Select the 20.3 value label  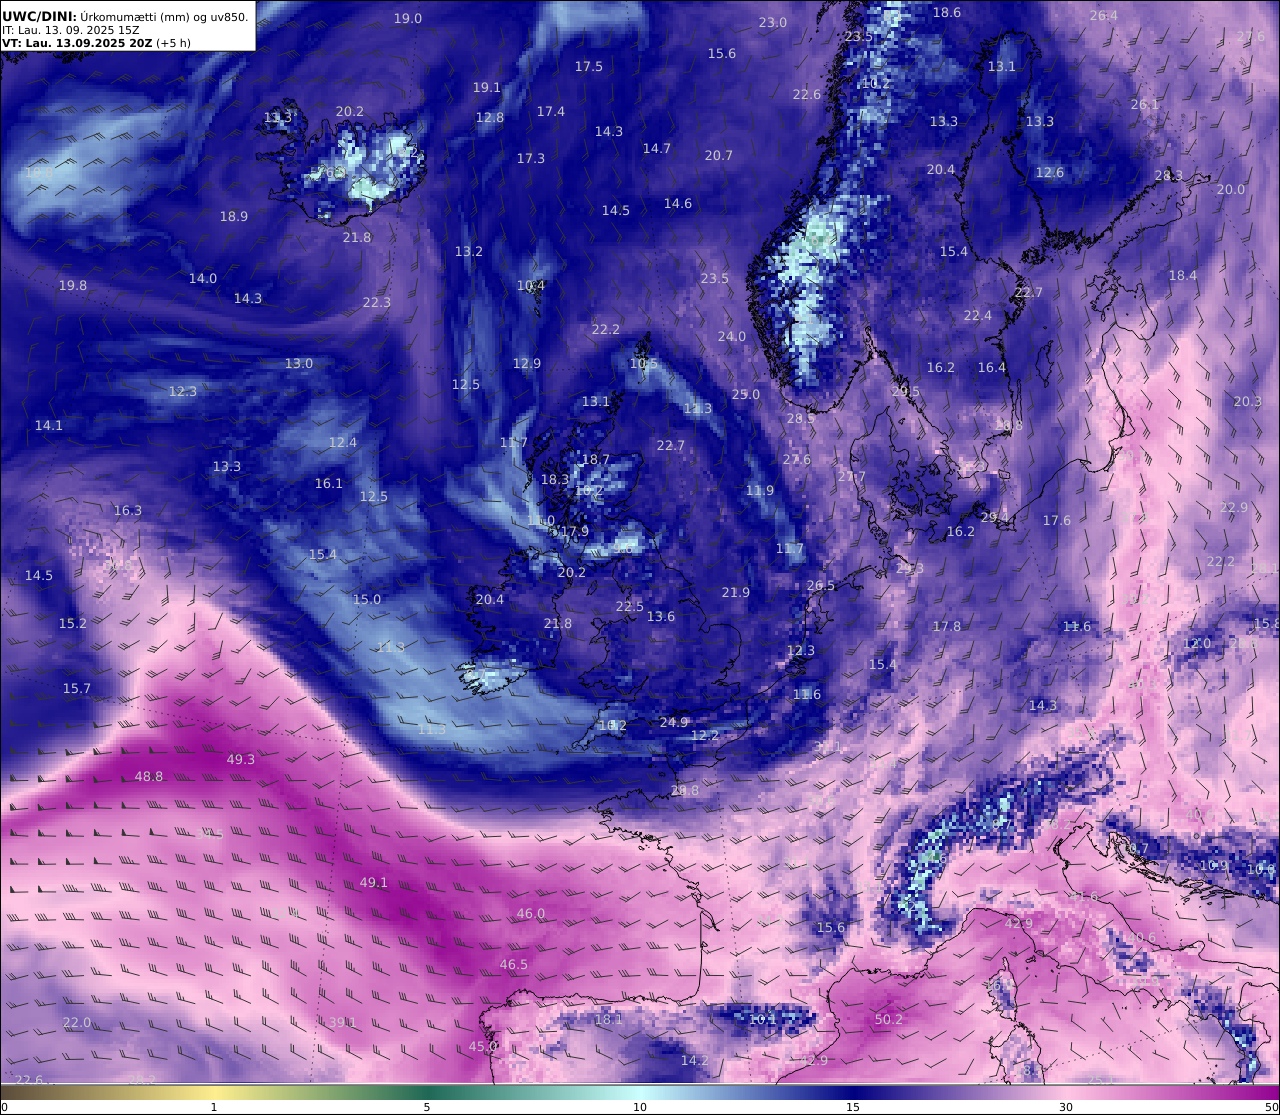click(1247, 402)
